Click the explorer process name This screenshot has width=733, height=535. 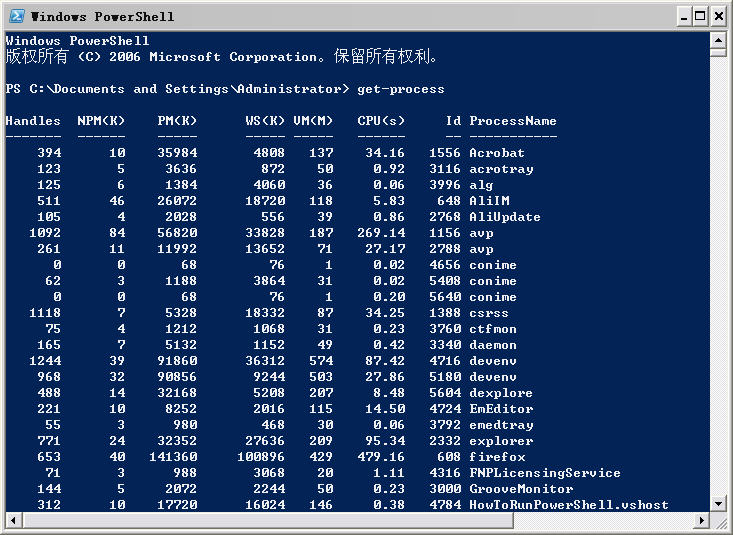501,441
